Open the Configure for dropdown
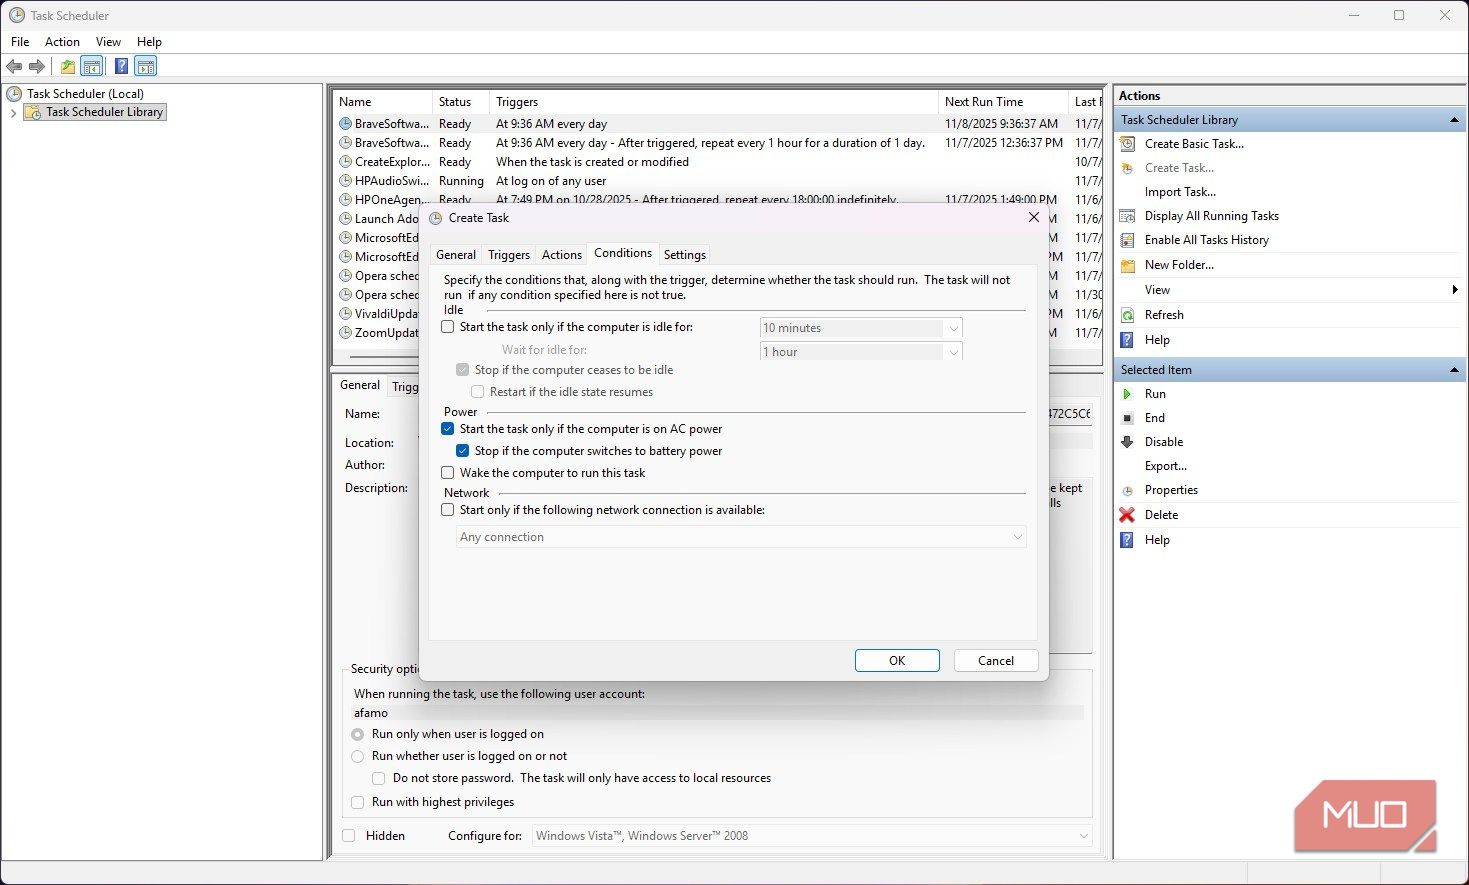 point(812,836)
